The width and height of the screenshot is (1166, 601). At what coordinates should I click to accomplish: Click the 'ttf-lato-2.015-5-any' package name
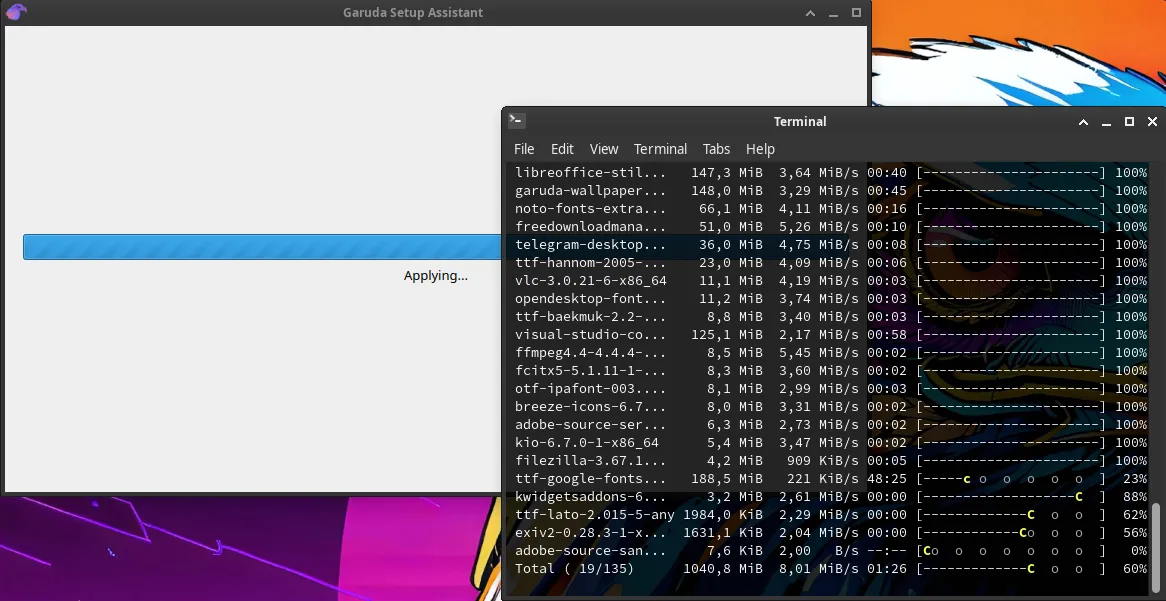(x=595, y=515)
